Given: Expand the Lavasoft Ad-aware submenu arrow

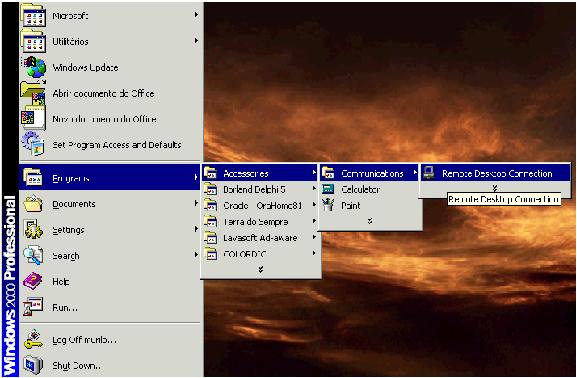Looking at the screenshot, I should 314,237.
